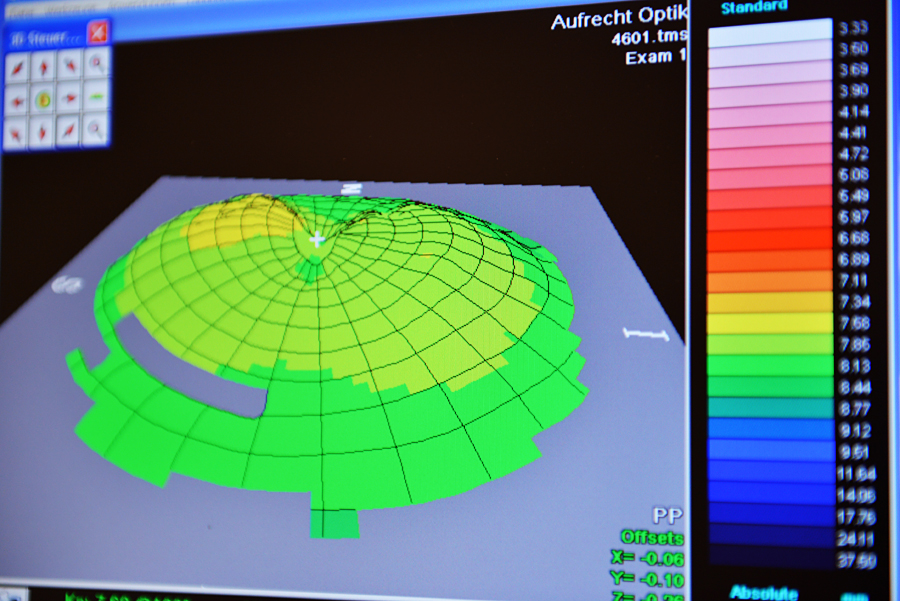
Task: Pick the red 6.68 swatch in the scale
Action: pos(770,239)
